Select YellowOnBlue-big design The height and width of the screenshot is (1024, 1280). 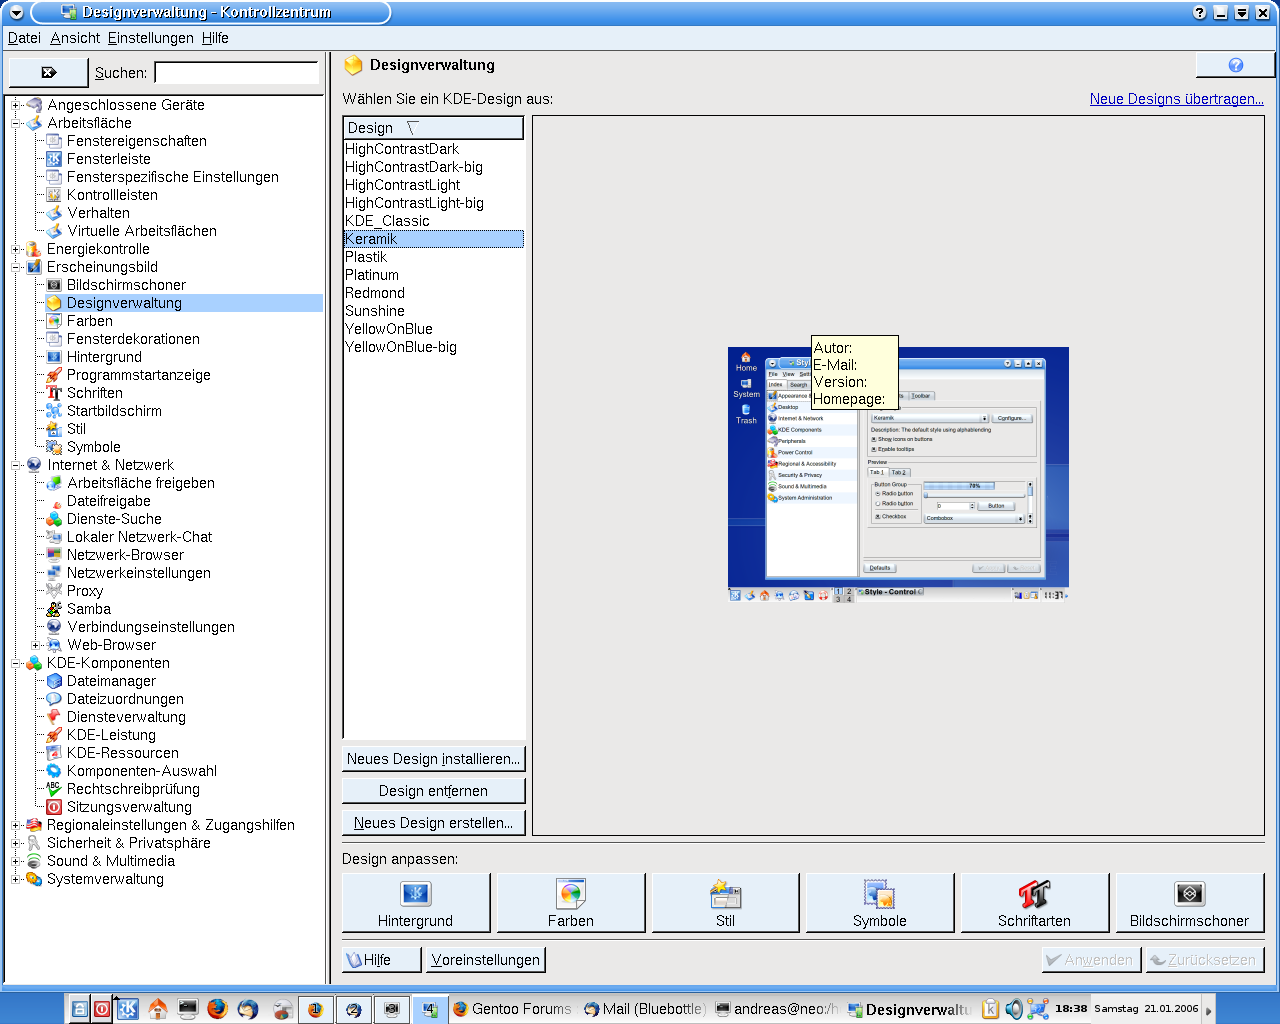[x=433, y=347]
